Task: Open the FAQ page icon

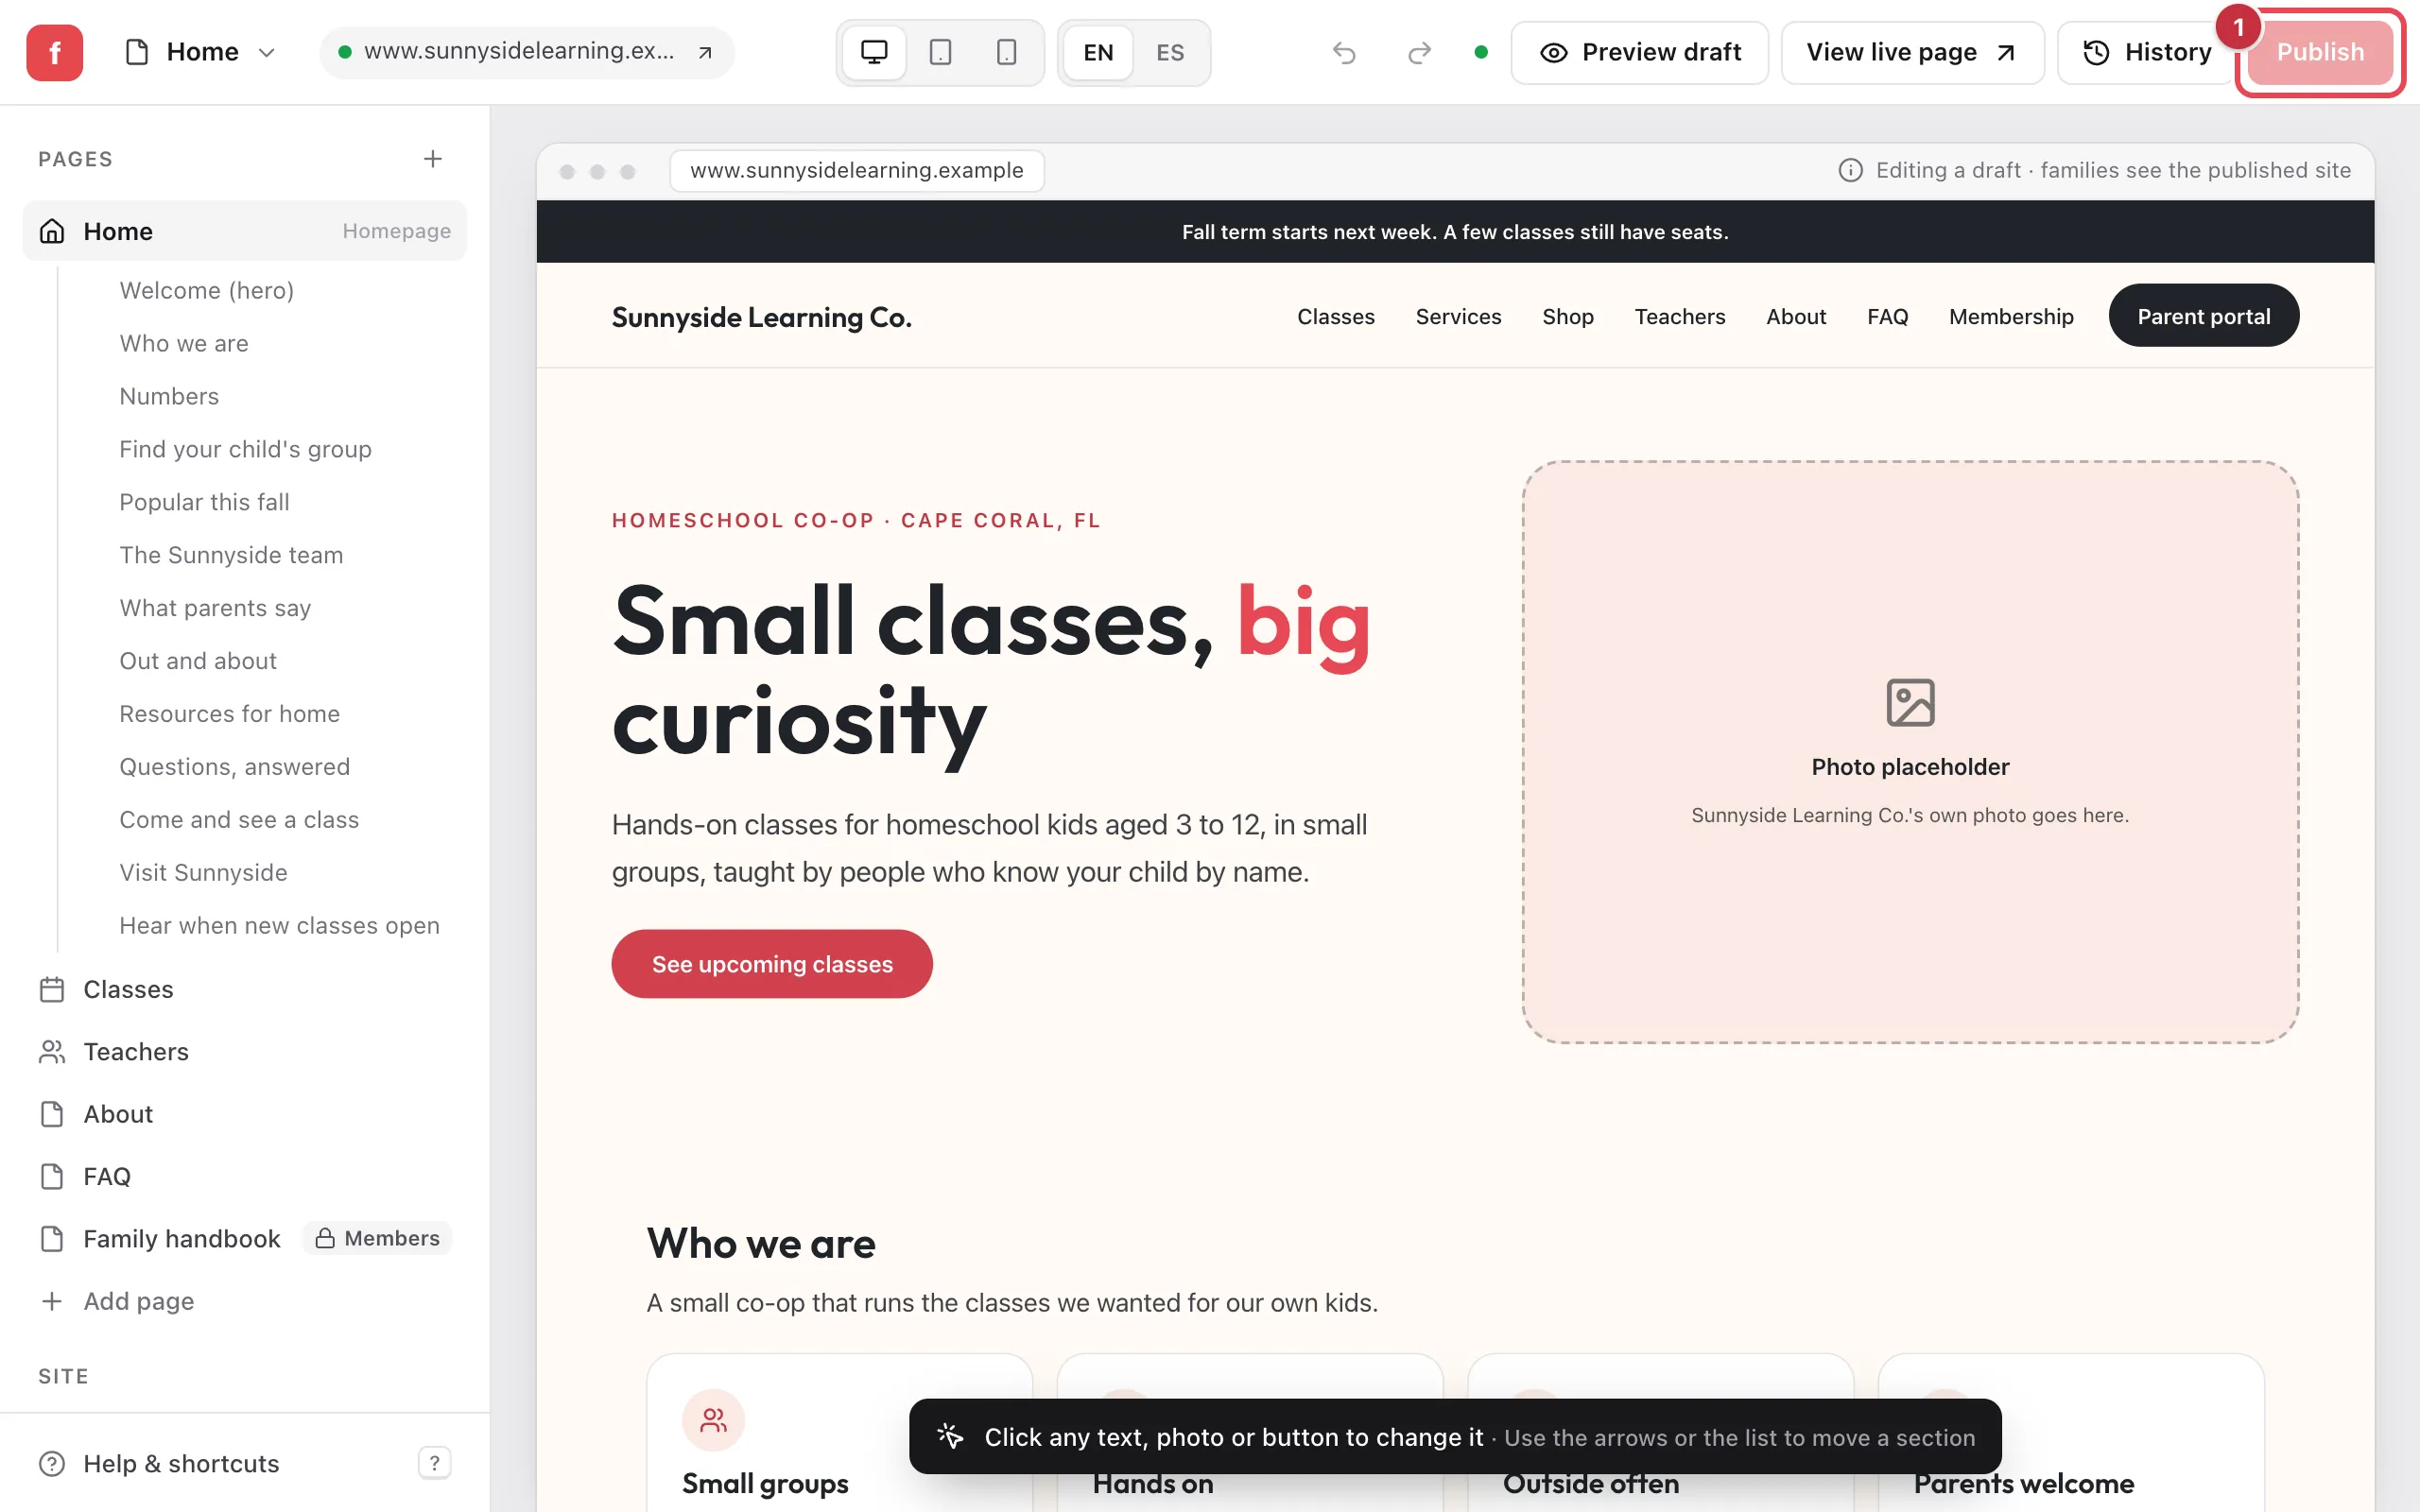Action: [x=52, y=1176]
